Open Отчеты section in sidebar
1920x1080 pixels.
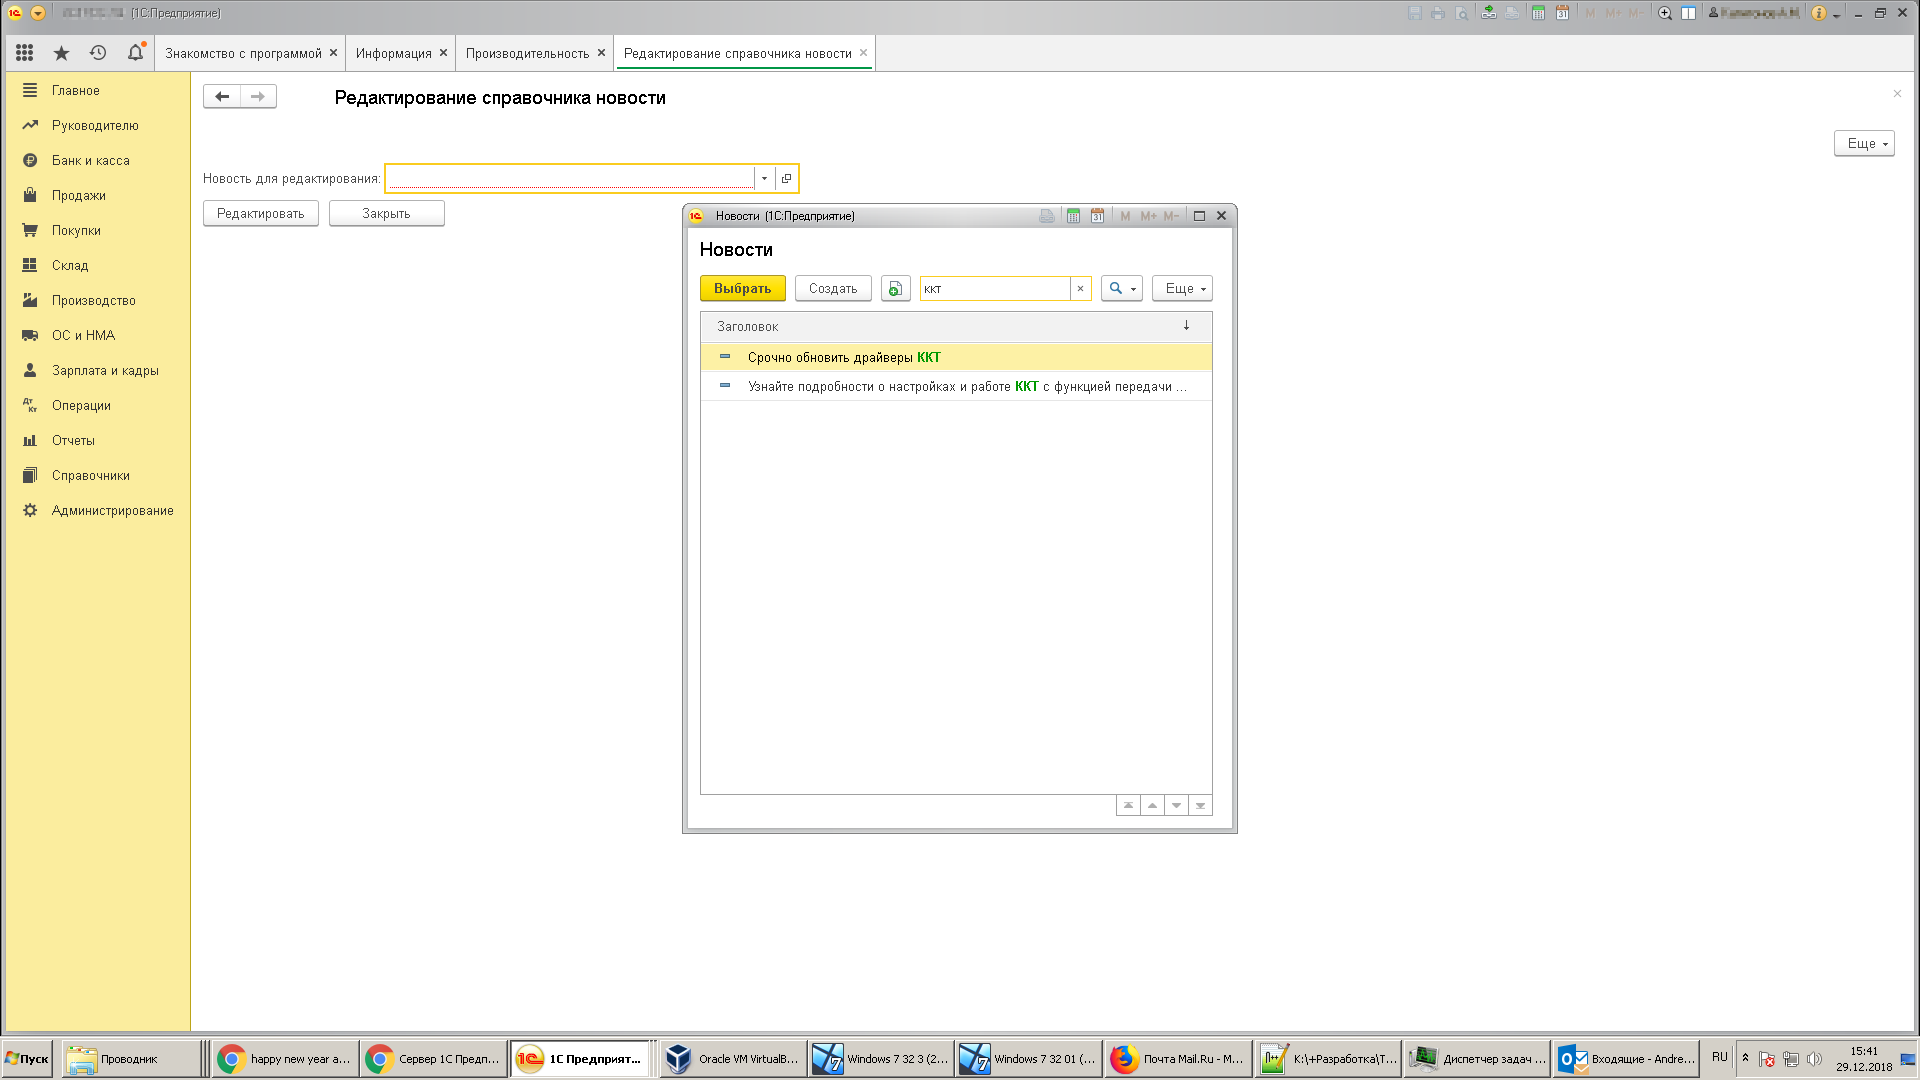pos(73,440)
